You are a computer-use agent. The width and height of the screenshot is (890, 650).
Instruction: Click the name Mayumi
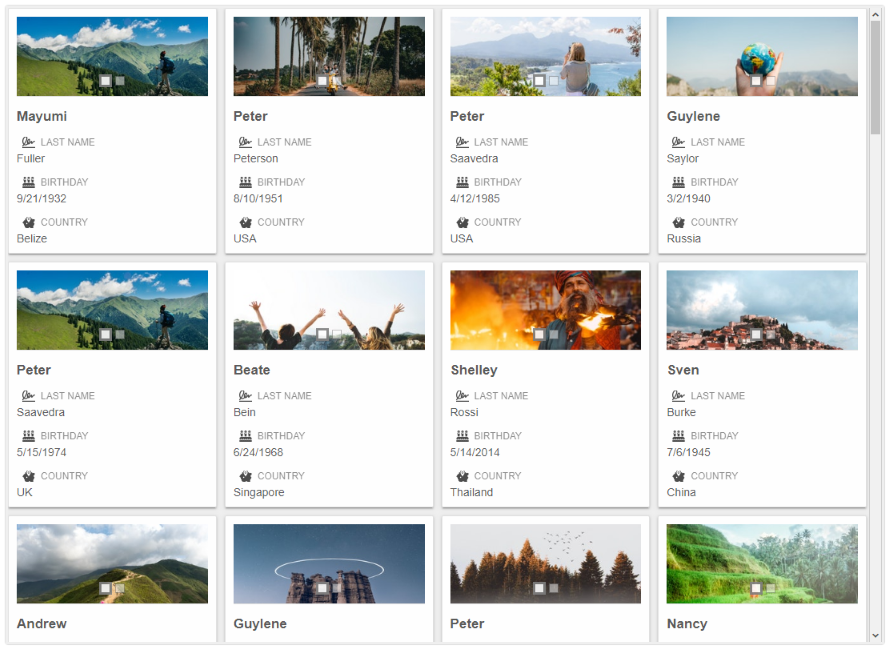tap(42, 116)
